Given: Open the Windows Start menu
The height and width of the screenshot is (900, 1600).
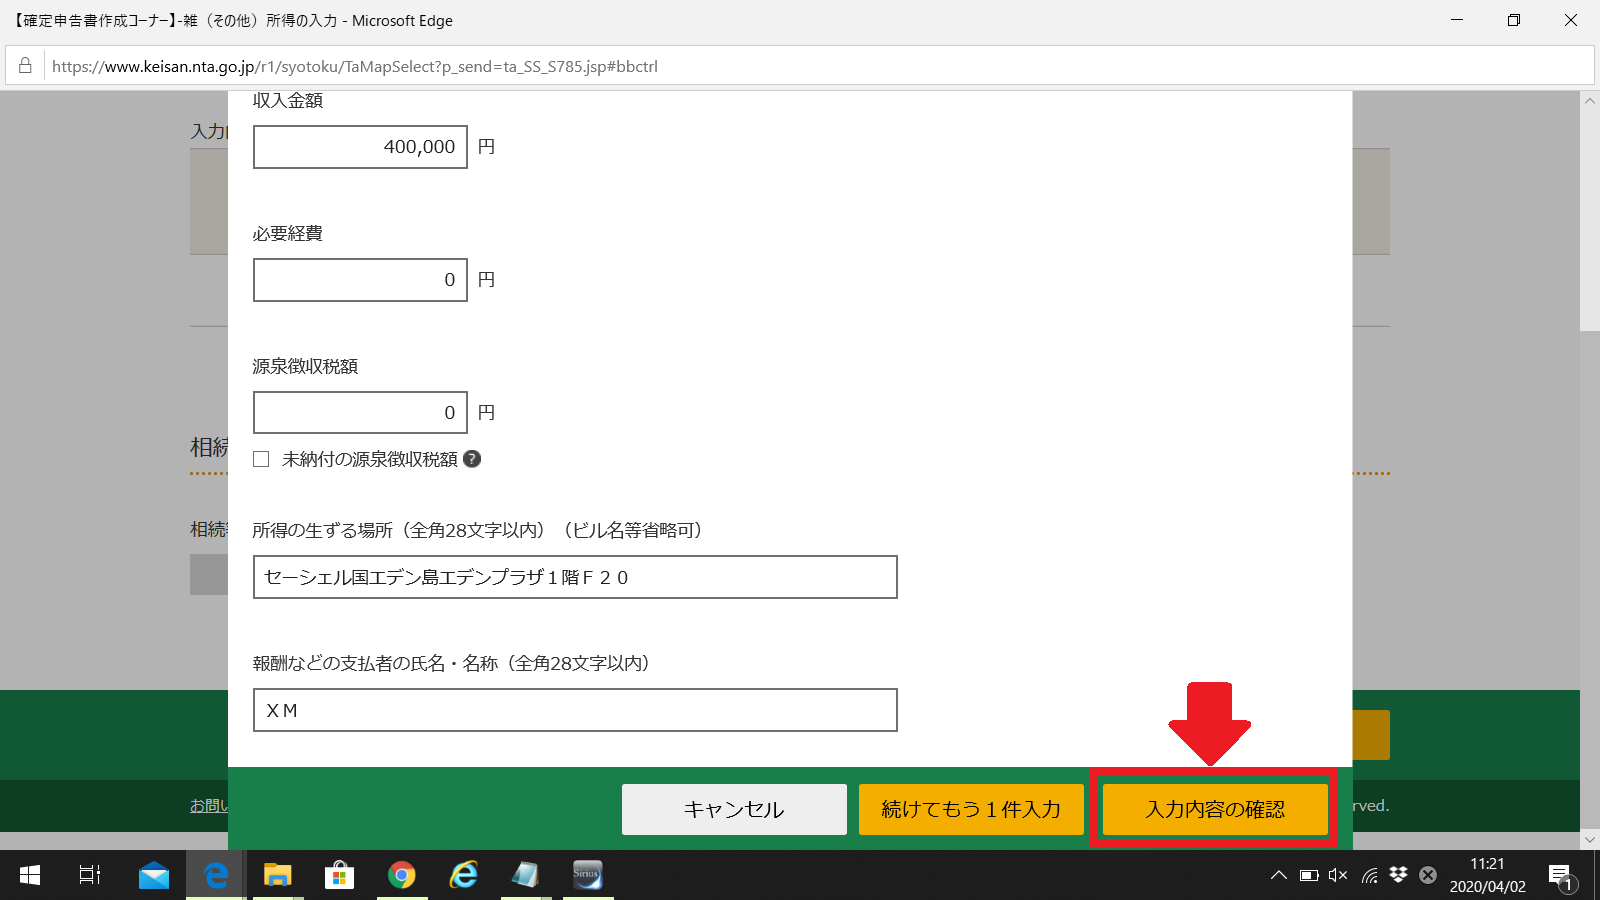Looking at the screenshot, I should [28, 875].
